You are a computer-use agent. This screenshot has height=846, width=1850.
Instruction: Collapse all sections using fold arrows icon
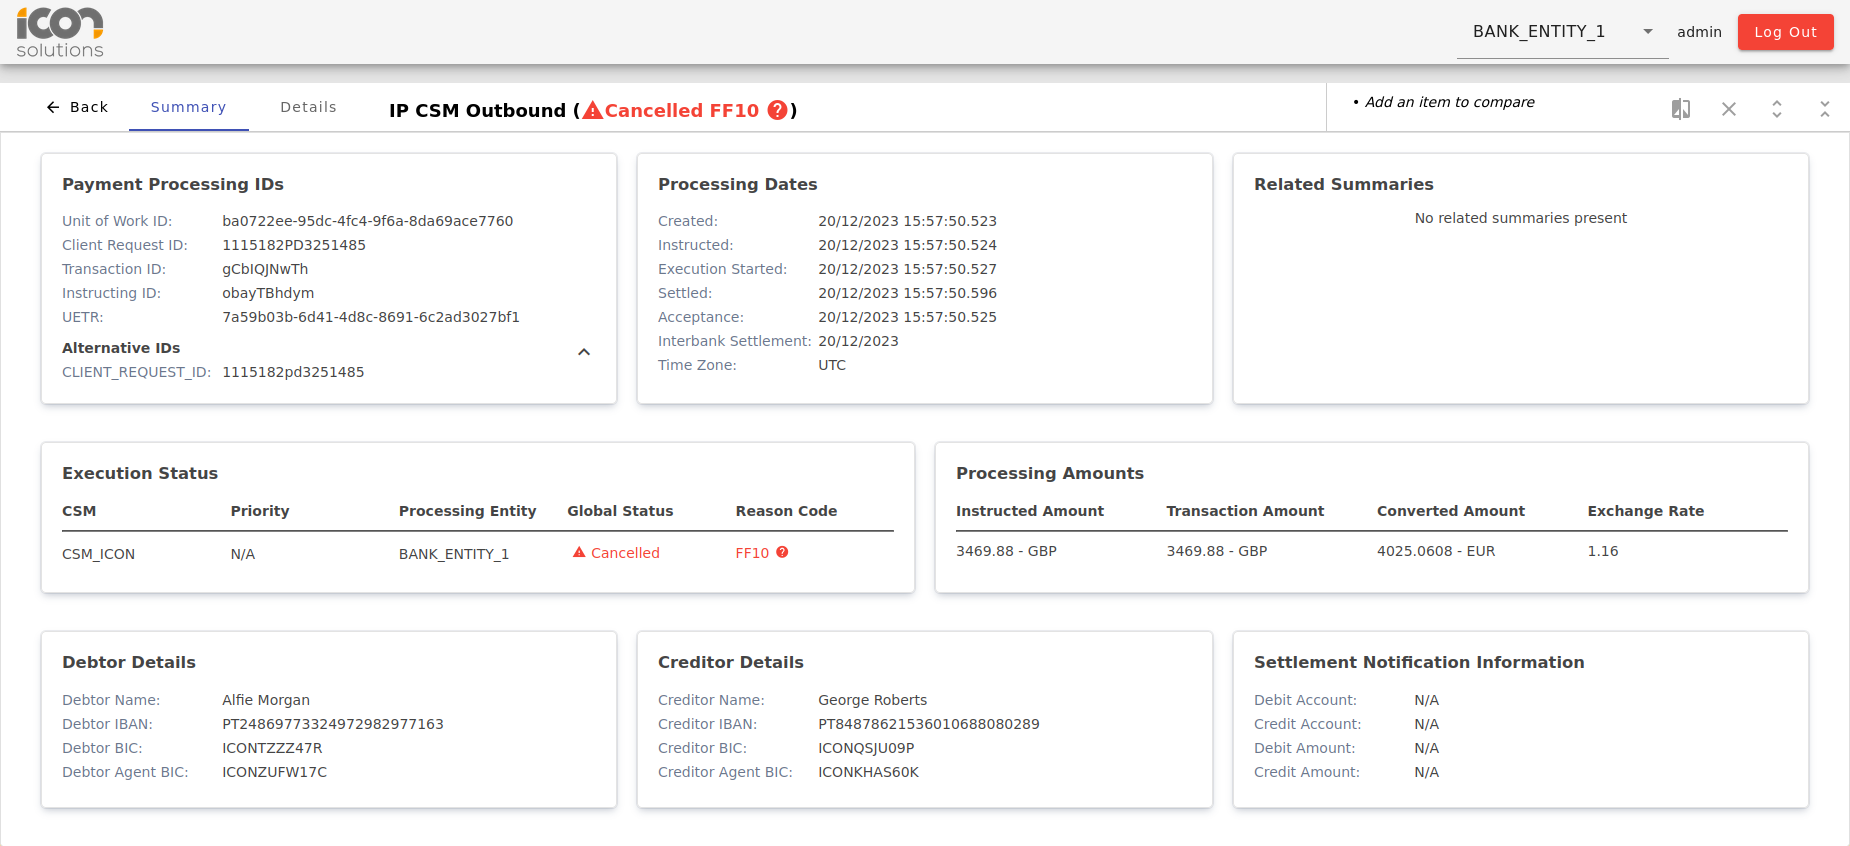1824,109
